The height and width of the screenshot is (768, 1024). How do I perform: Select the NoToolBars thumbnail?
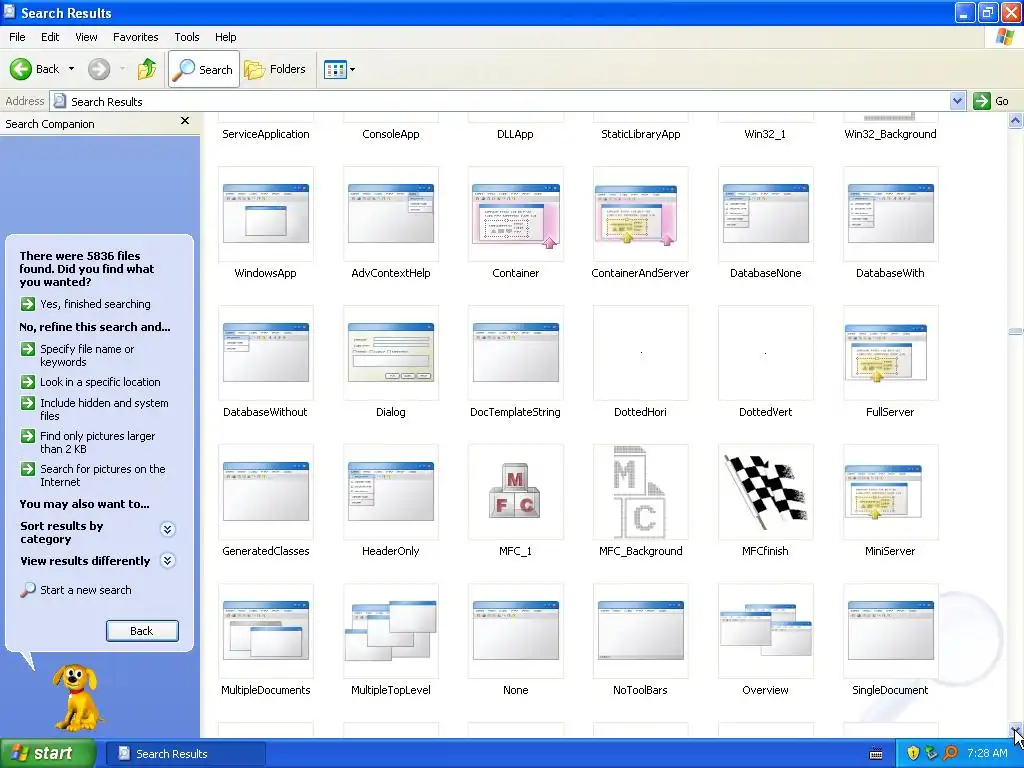point(640,631)
